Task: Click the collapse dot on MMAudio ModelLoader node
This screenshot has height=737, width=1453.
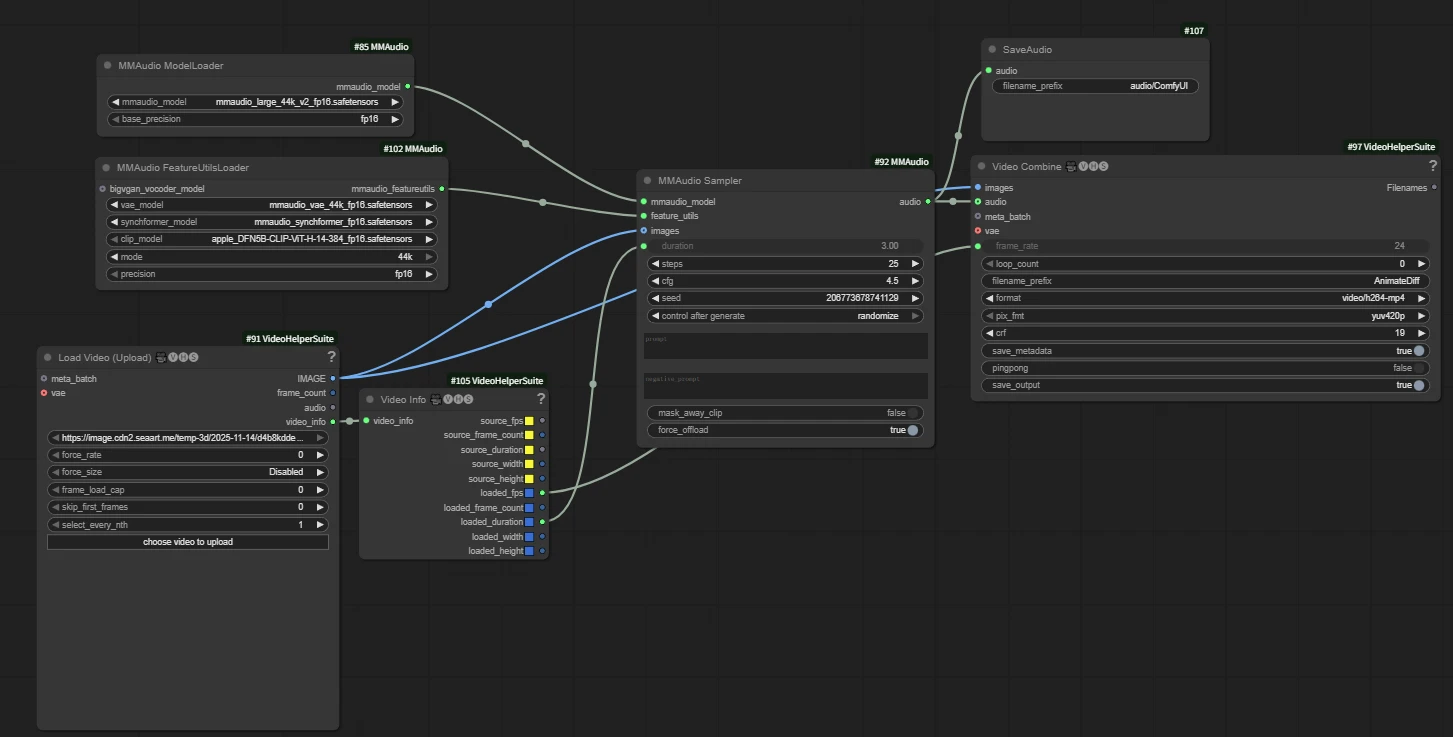Action: point(107,66)
